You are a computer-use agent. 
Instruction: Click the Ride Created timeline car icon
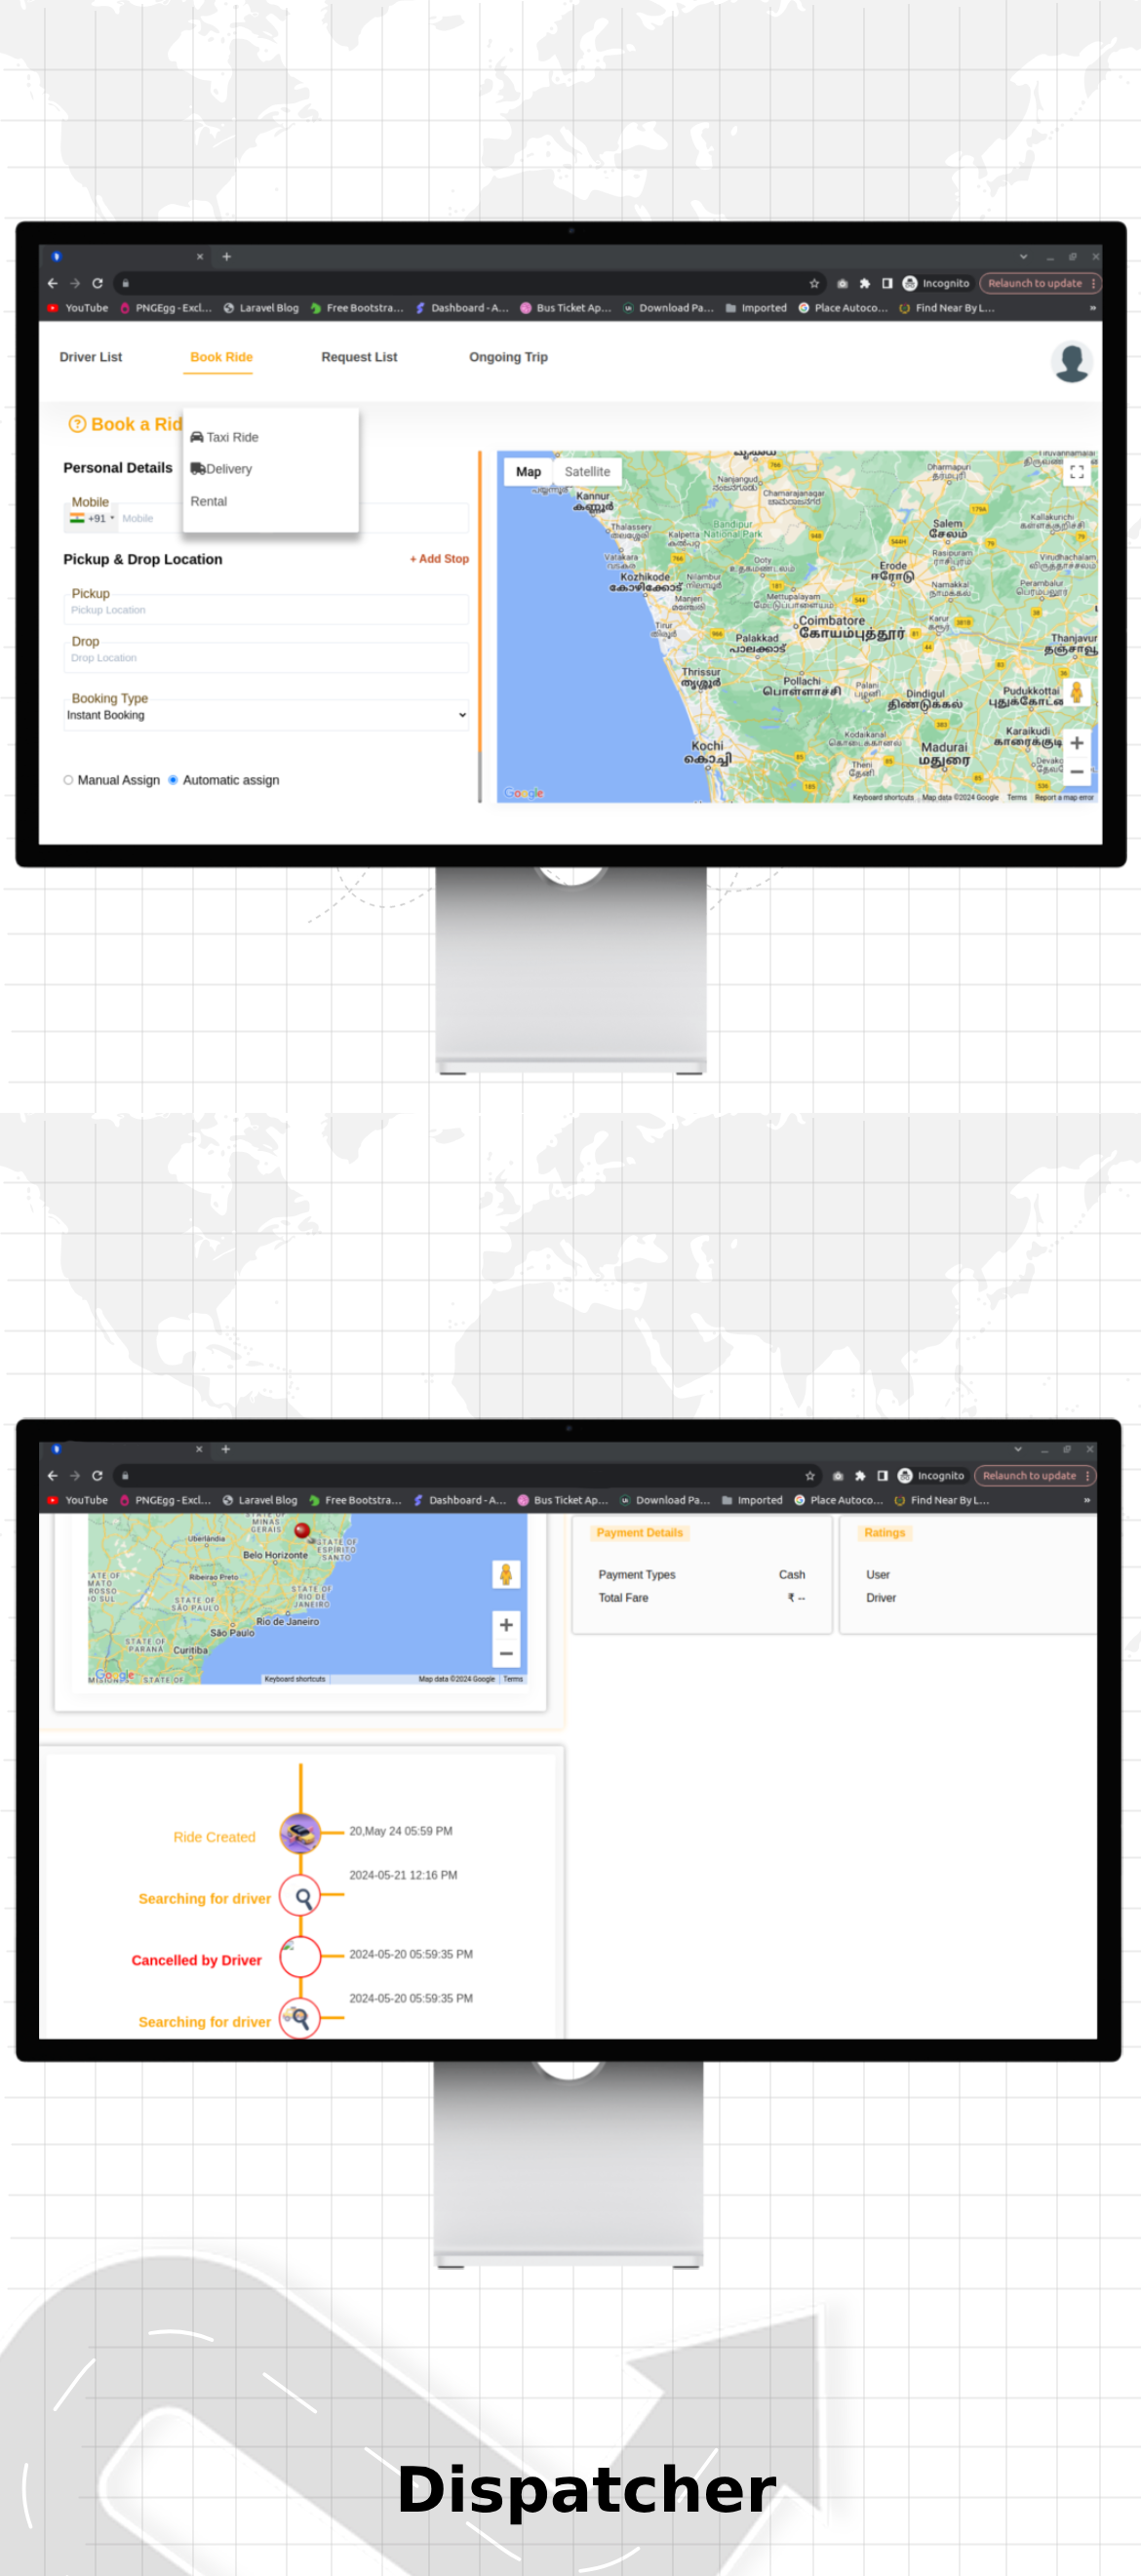point(300,1834)
